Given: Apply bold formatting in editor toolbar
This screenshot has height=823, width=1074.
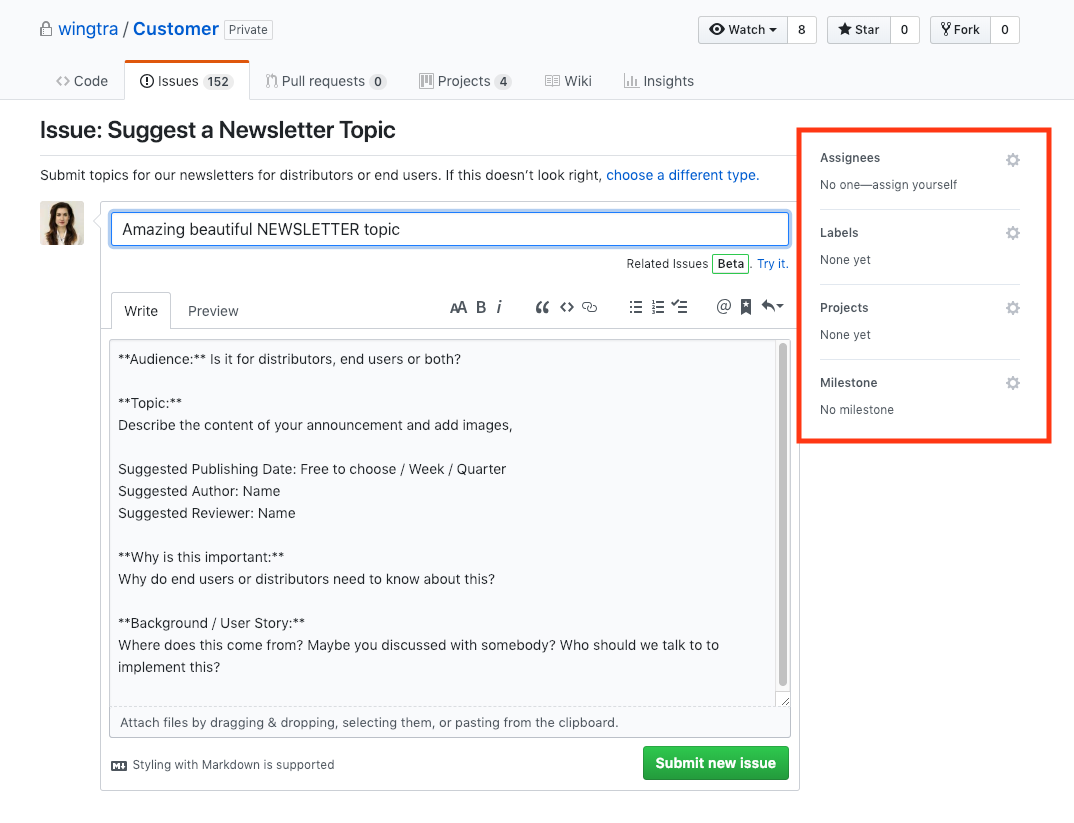Looking at the screenshot, I should pyautogui.click(x=481, y=308).
